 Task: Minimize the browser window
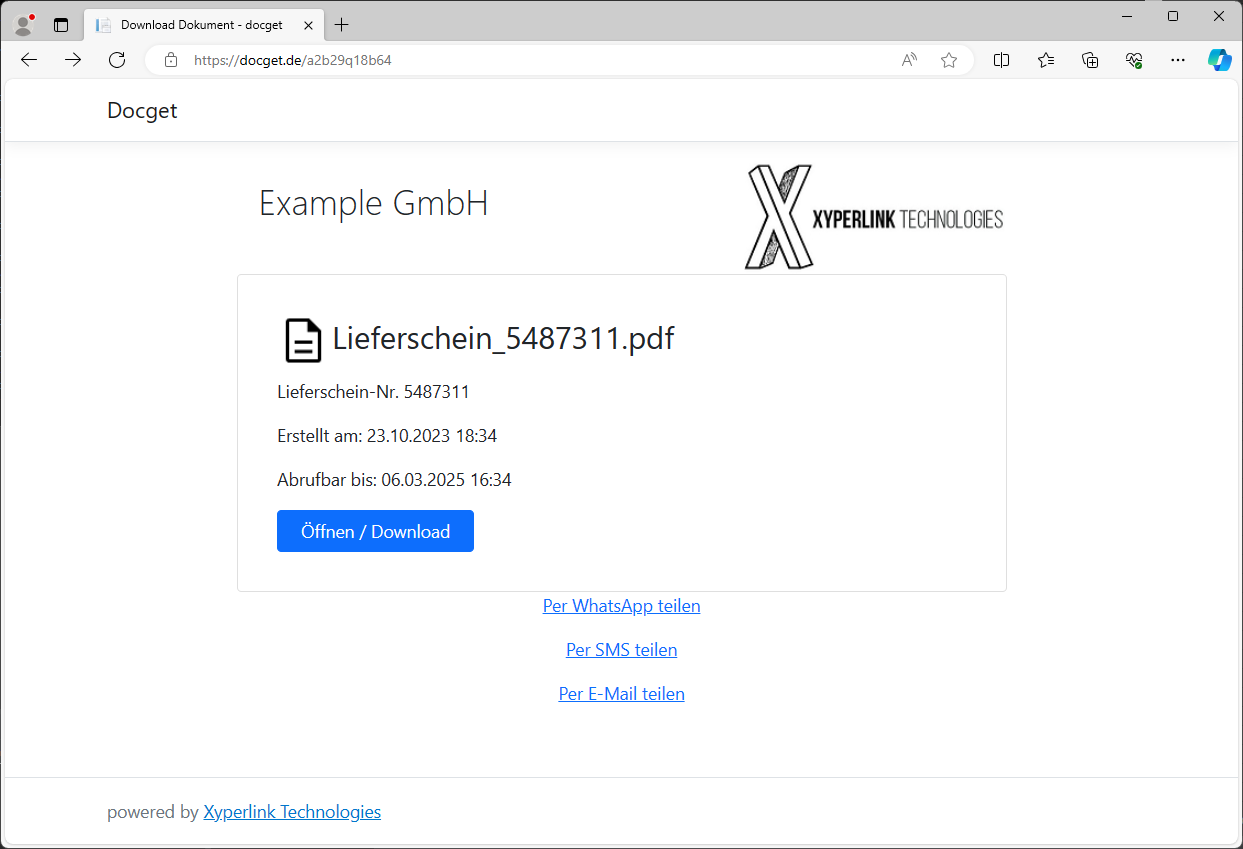coord(1128,16)
